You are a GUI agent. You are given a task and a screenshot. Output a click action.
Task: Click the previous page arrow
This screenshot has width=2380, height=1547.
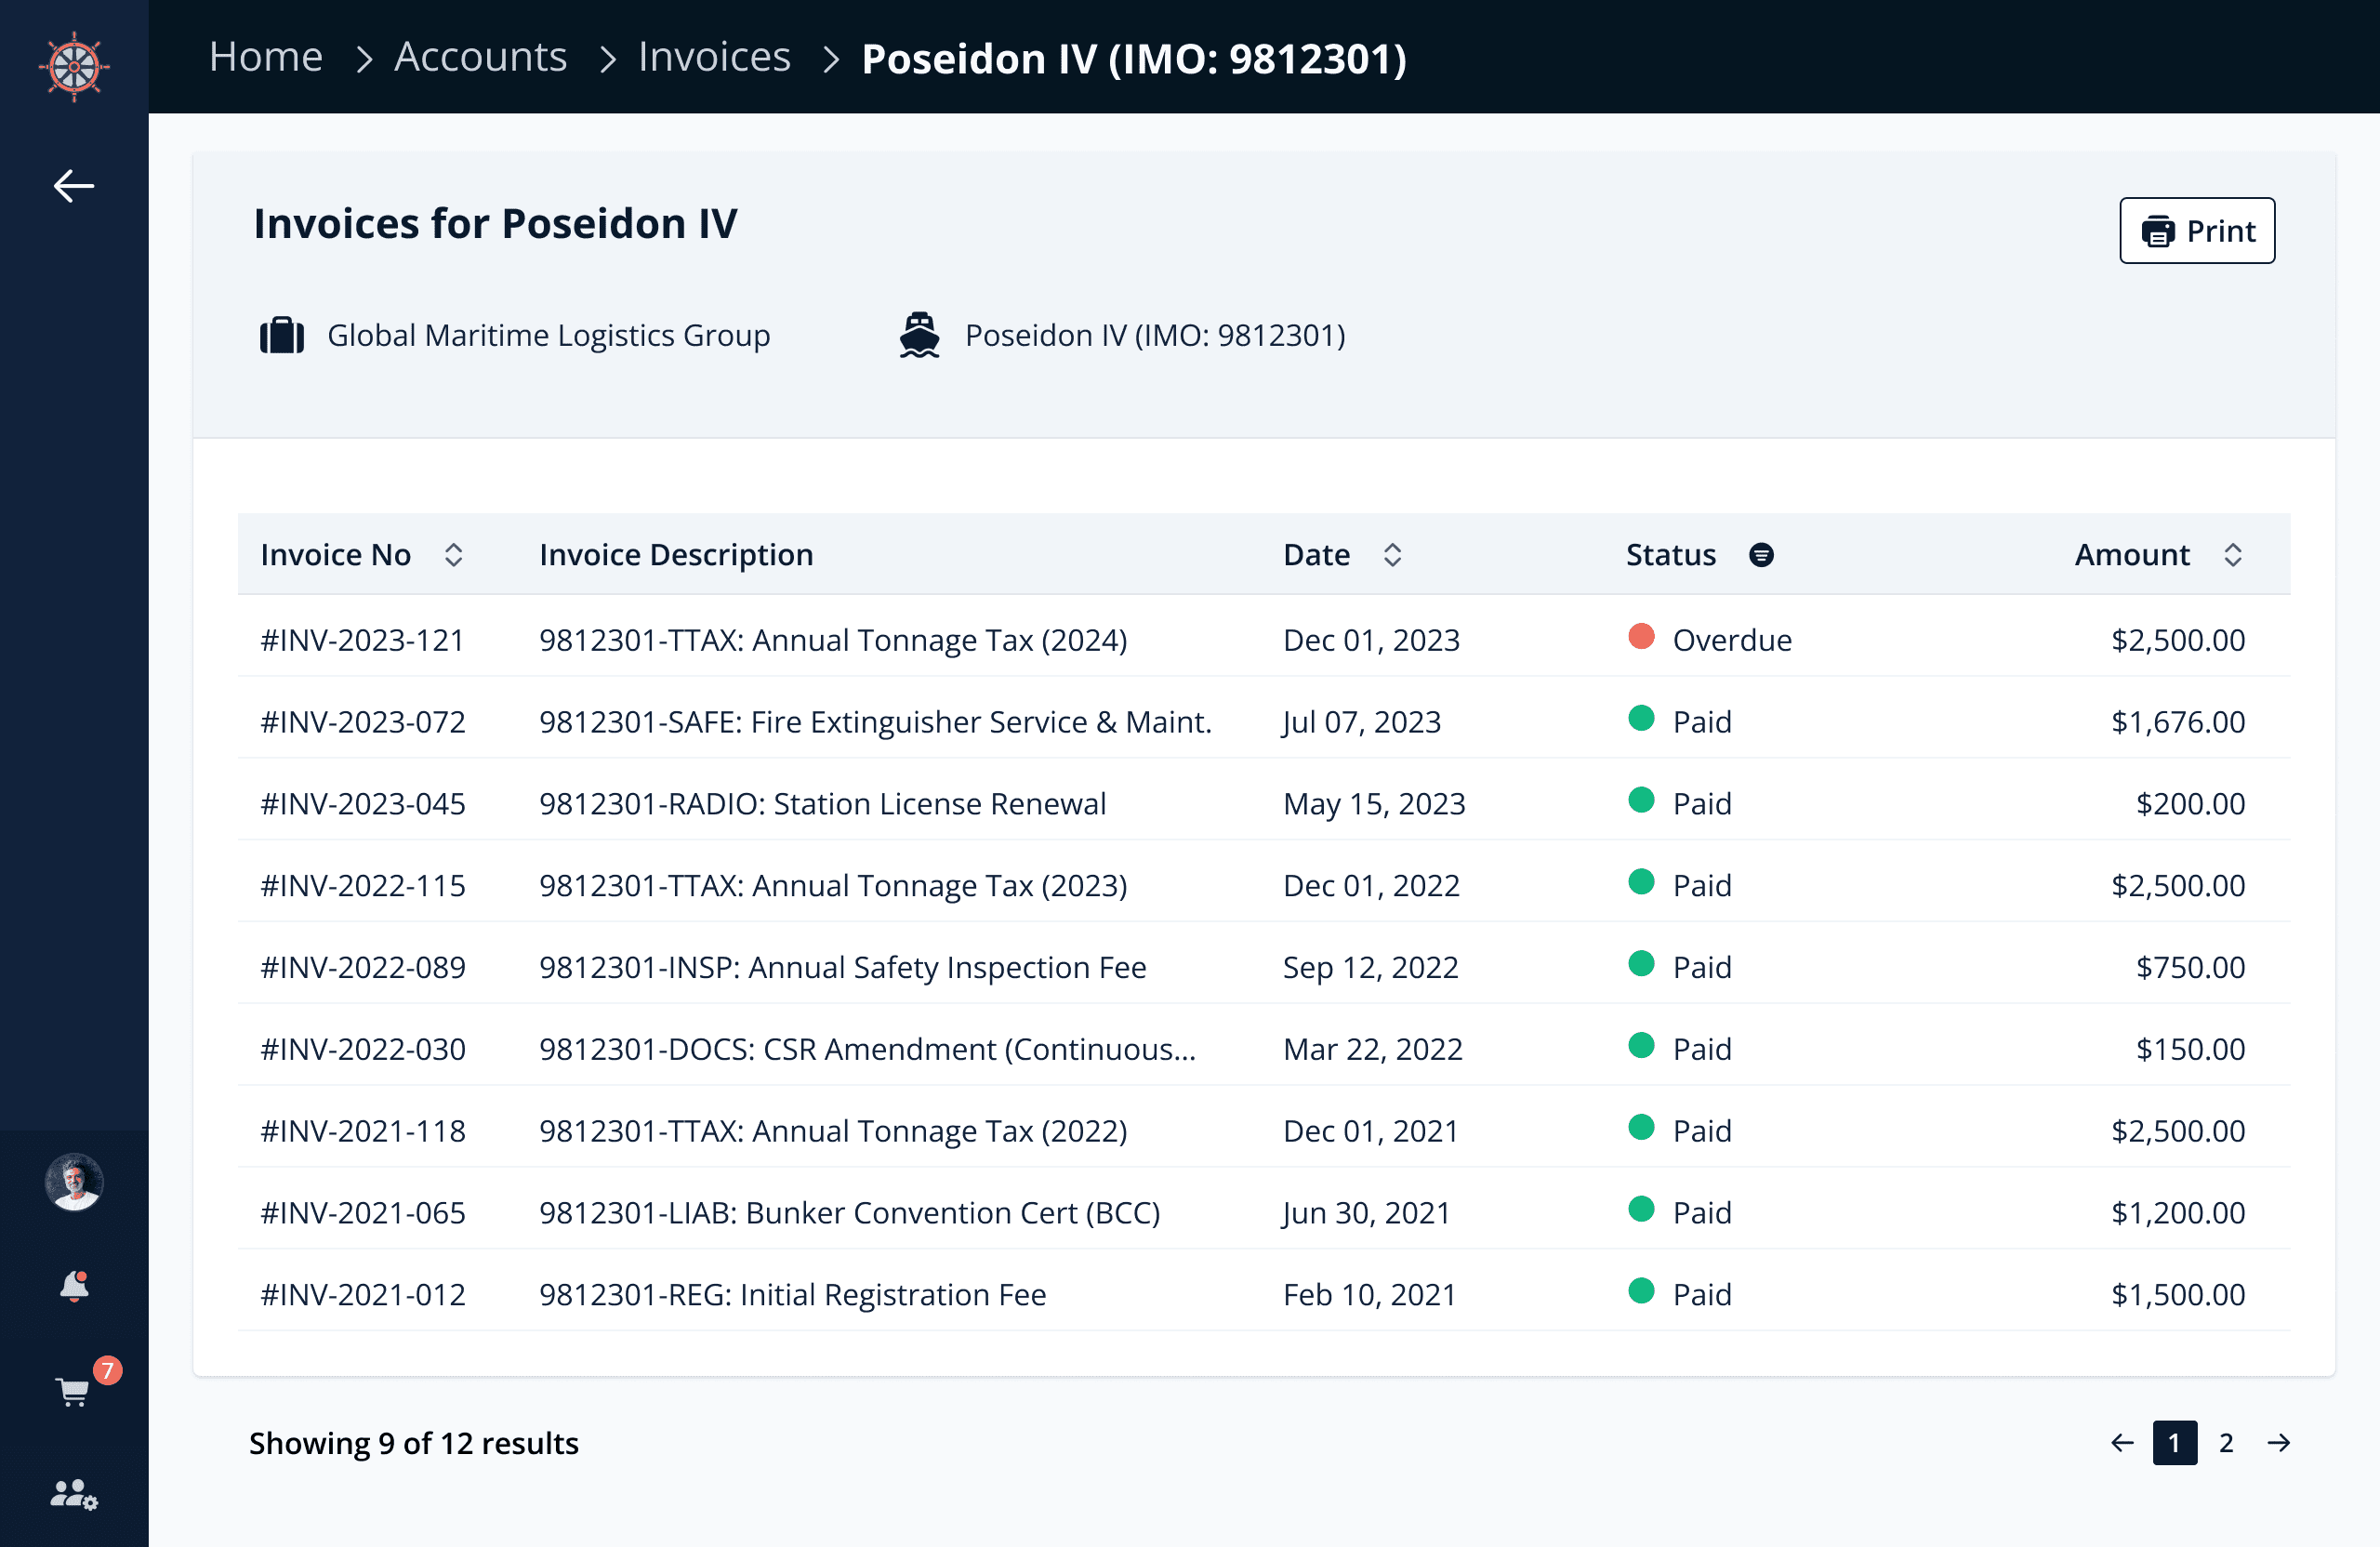pos(2122,1443)
